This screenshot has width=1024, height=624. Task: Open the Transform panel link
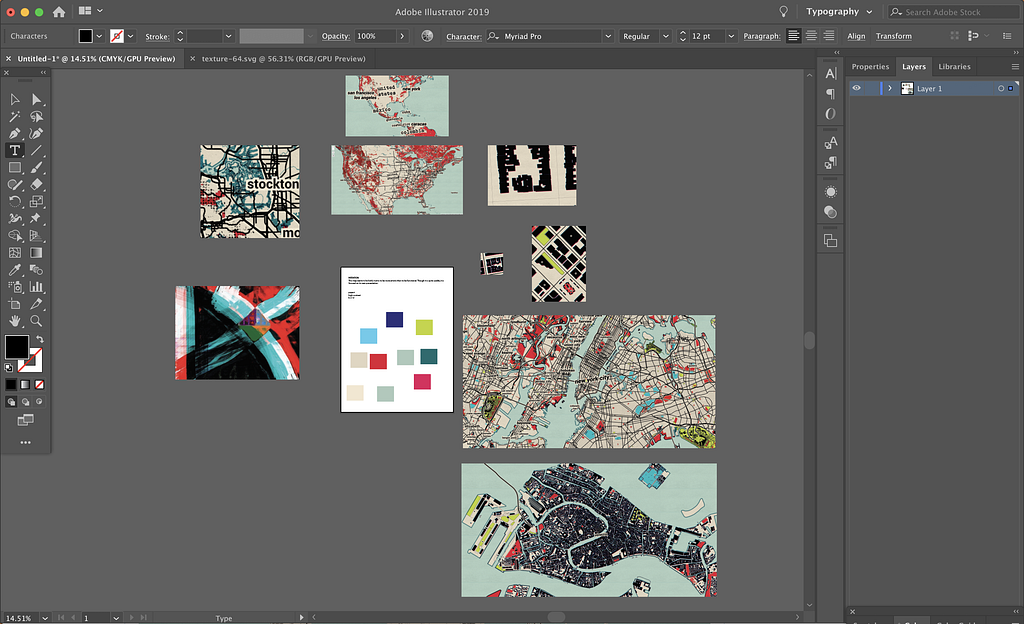tap(893, 36)
